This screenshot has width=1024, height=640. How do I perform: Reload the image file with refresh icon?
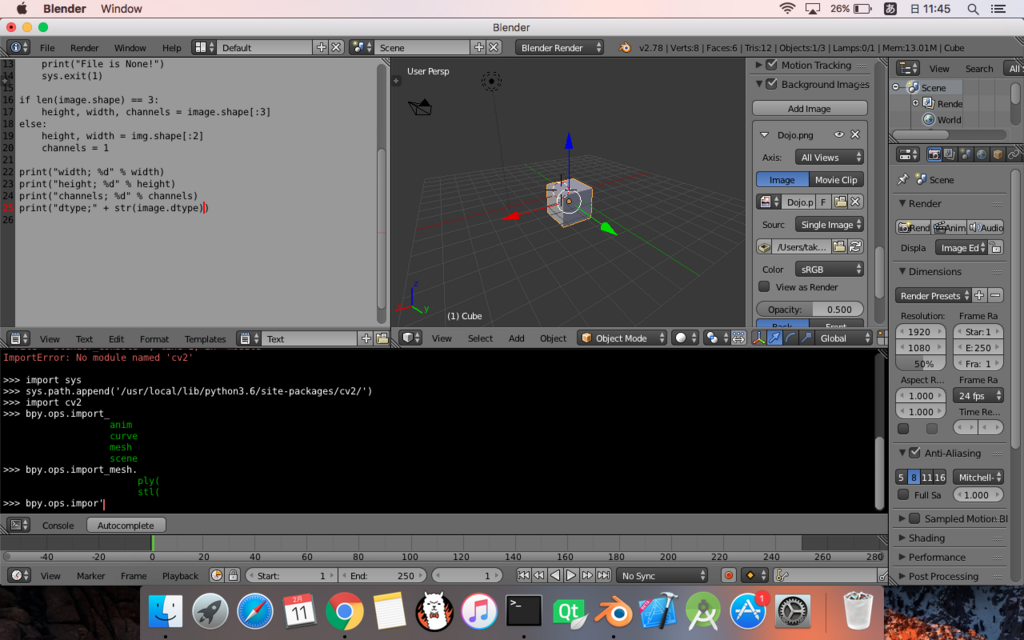coord(855,246)
